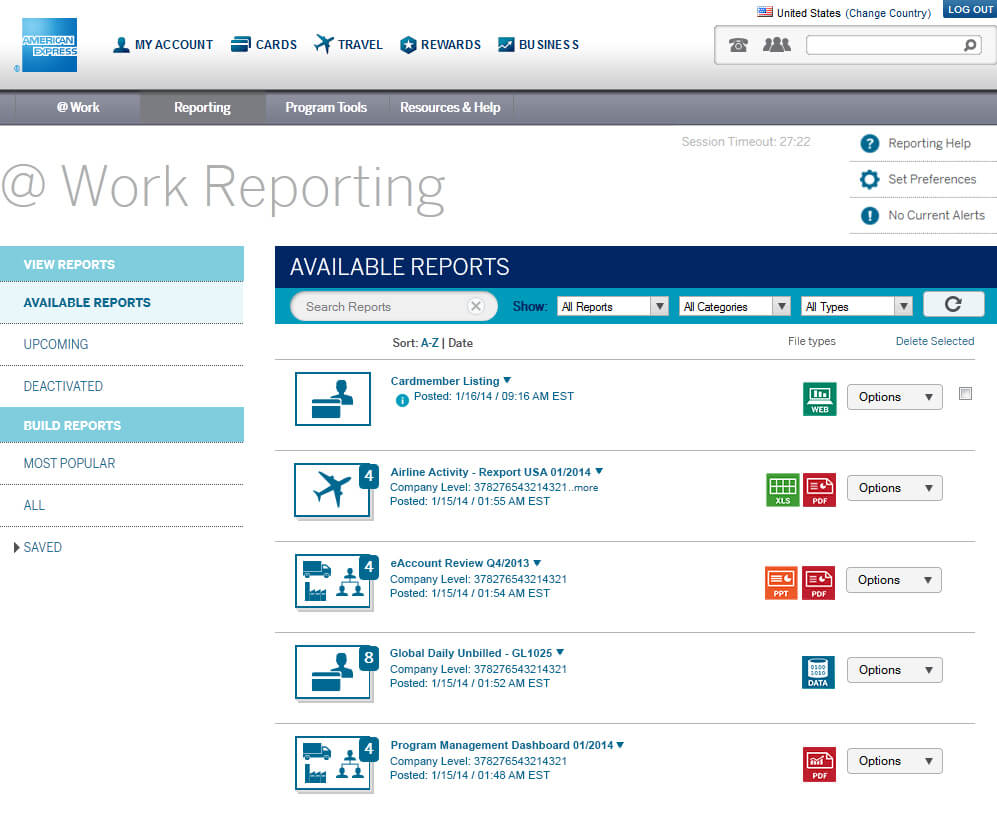The width and height of the screenshot is (997, 813).
Task: Click the Delete Selected link
Action: (934, 341)
